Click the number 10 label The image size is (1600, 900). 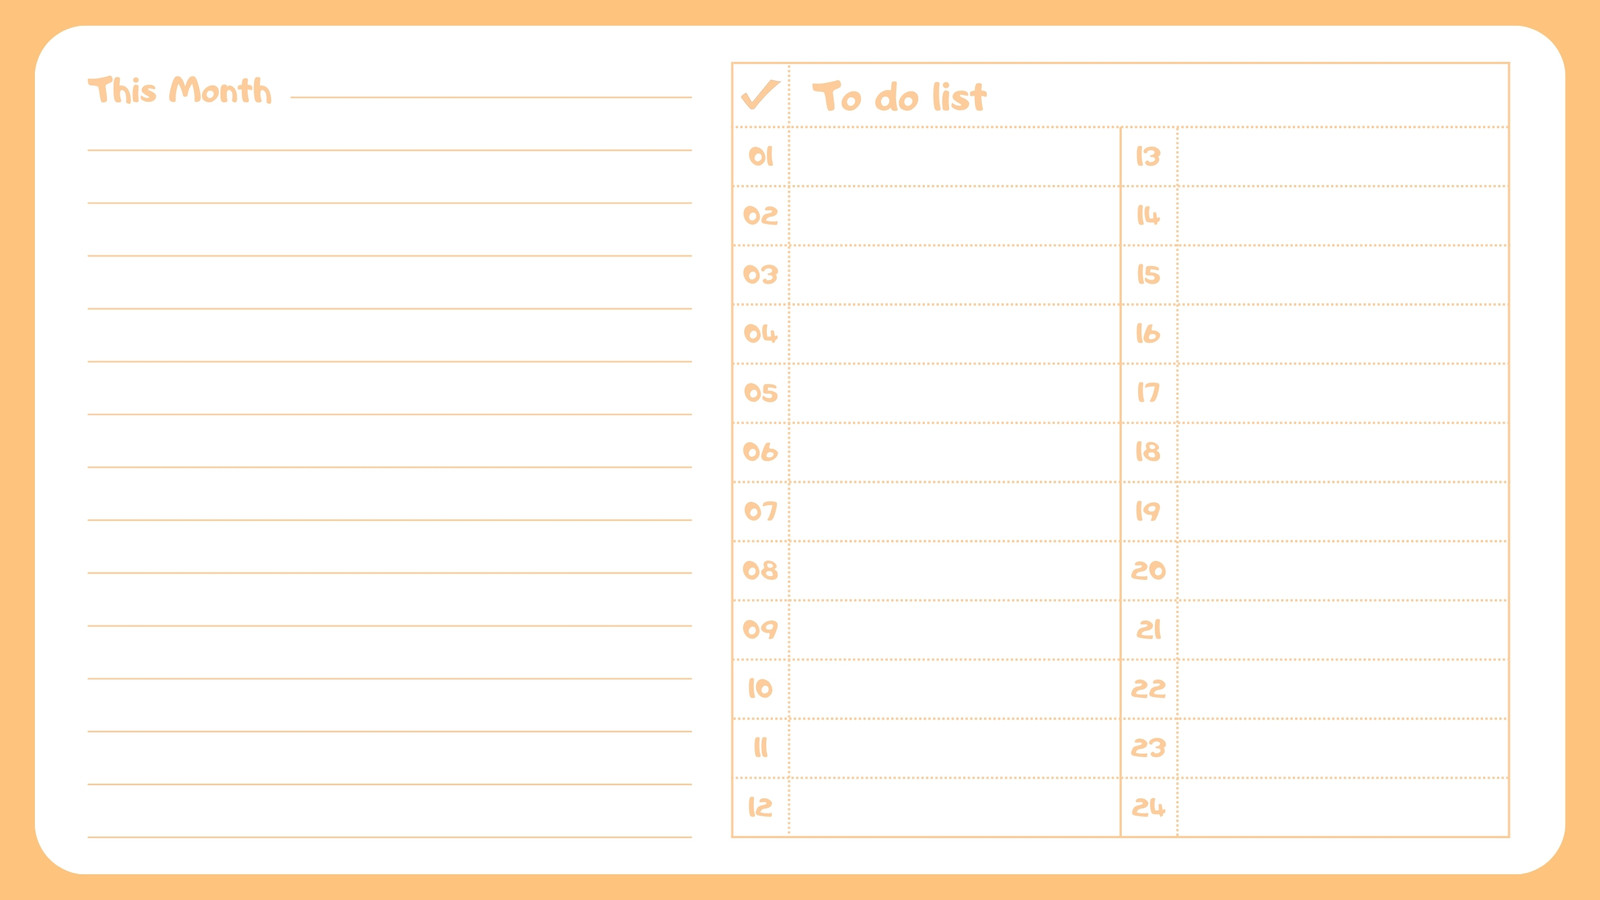click(760, 688)
